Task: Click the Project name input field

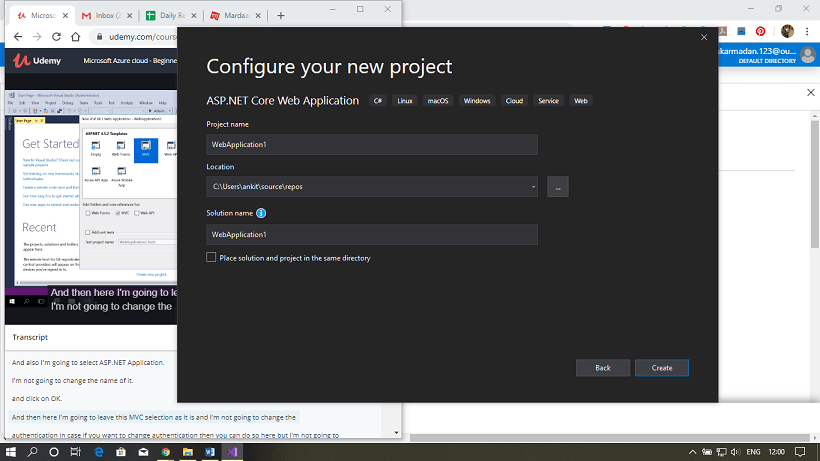Action: (x=372, y=144)
